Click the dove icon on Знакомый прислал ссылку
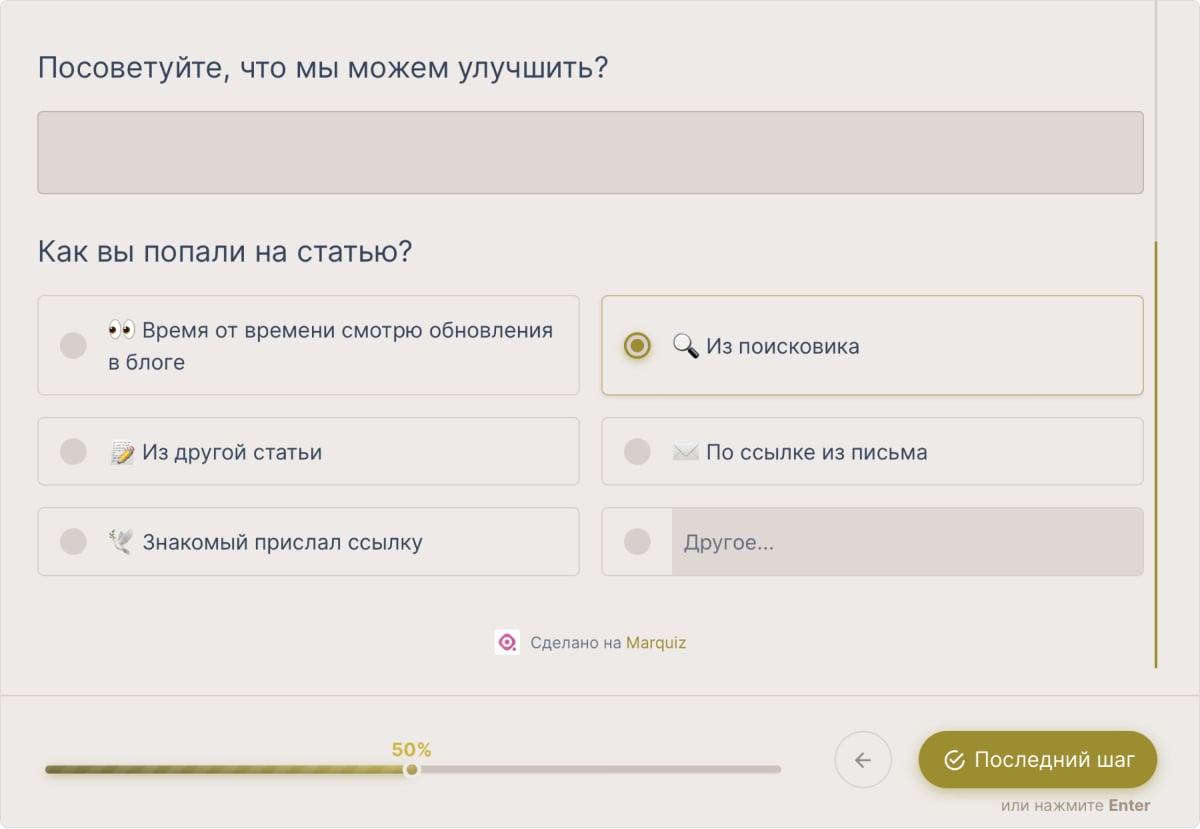The image size is (1200, 829). [122, 541]
